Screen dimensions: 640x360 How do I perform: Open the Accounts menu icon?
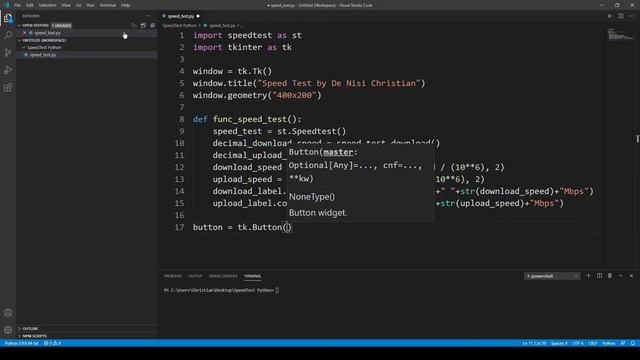click(x=8, y=313)
